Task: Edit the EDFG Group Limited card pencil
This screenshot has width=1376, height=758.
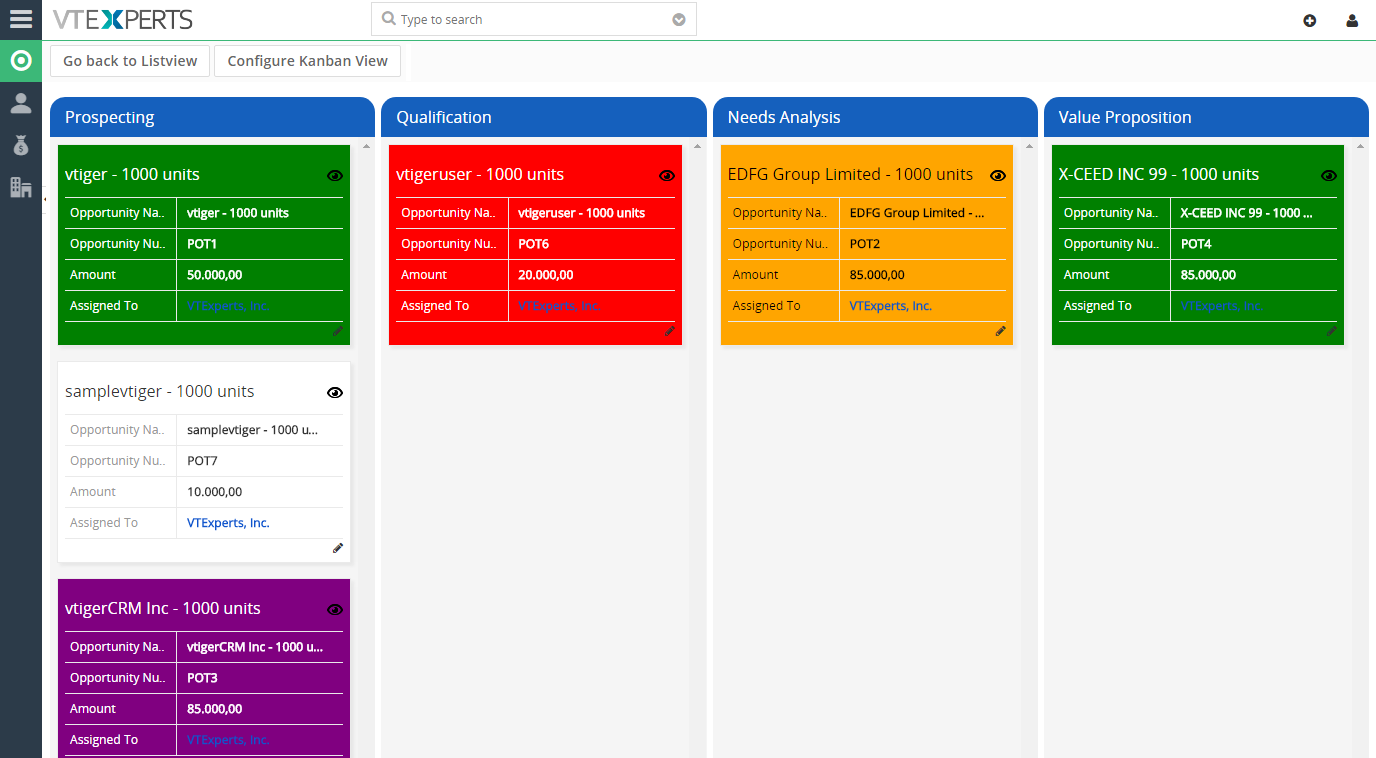Action: coord(1001,331)
